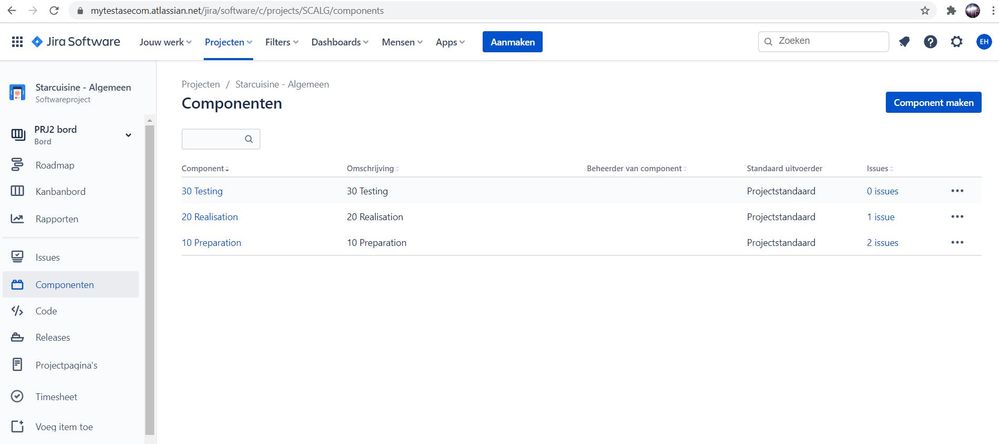
Task: Click the Timesheet check-circle icon
Action: click(x=18, y=396)
